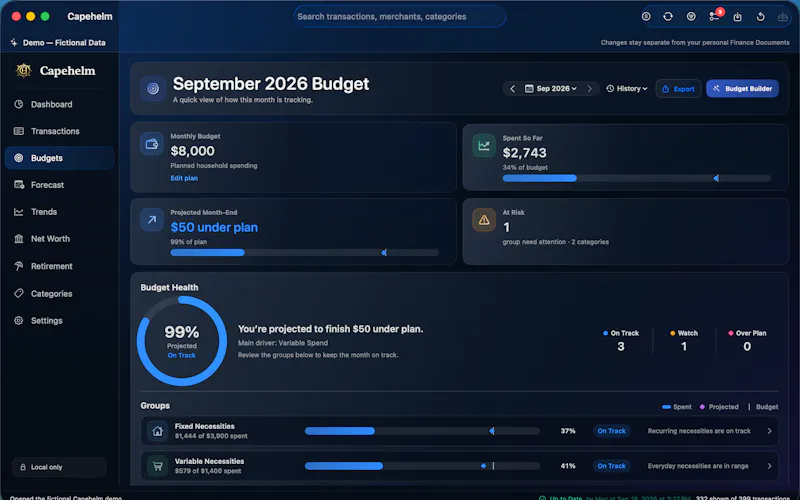Image resolution: width=800 pixels, height=500 pixels.
Task: Click the Capehelm crest logo in sidebar
Action: (x=23, y=71)
